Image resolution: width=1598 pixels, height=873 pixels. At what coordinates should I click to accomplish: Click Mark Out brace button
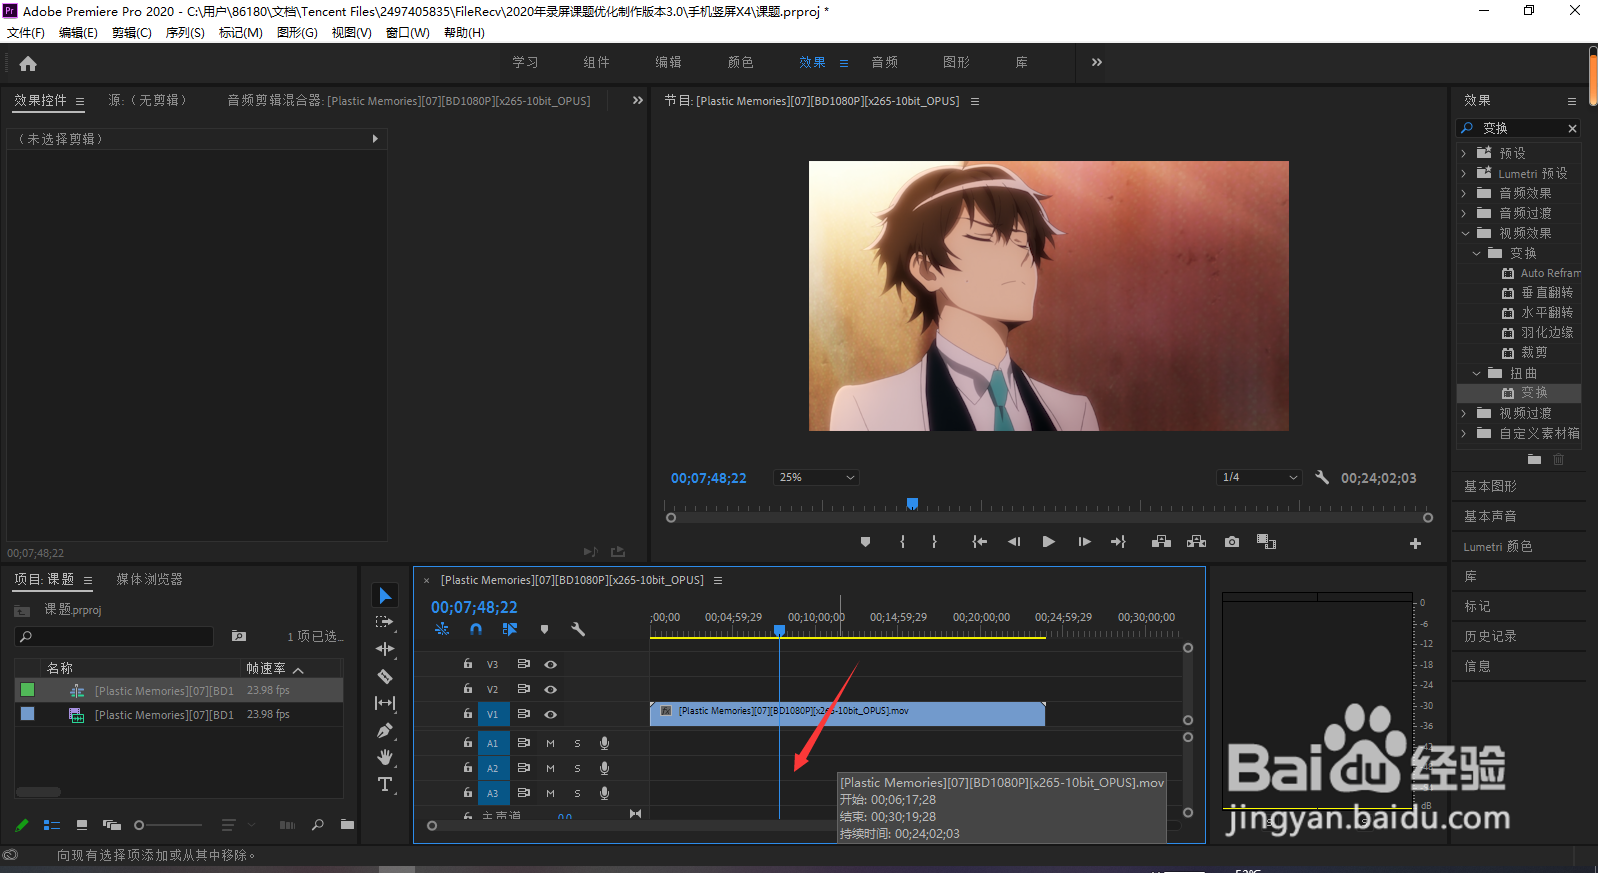click(934, 542)
